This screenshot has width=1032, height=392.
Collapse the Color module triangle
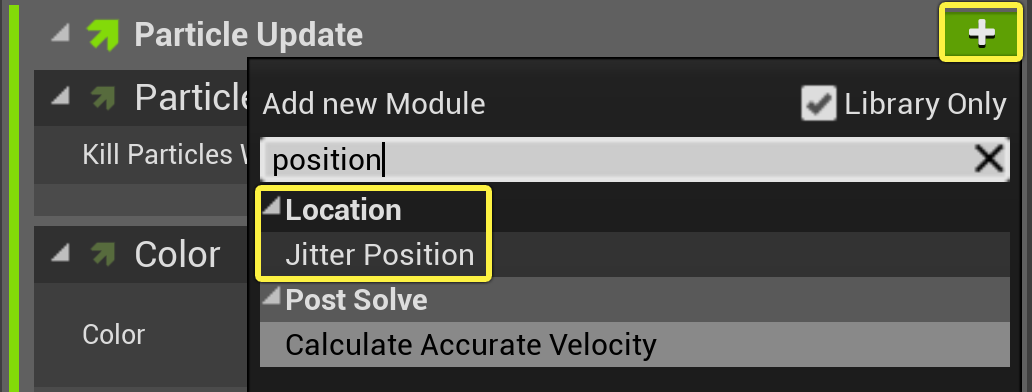click(x=61, y=253)
